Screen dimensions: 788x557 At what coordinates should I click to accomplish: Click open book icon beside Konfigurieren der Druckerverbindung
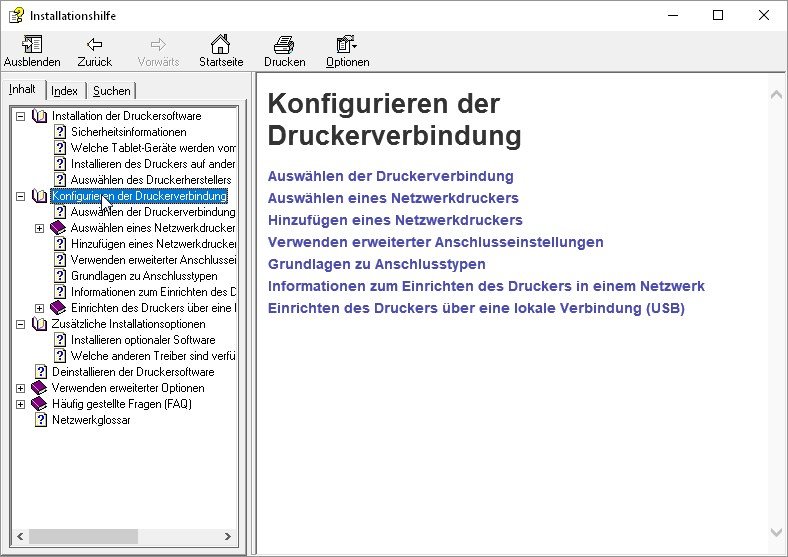[x=39, y=196]
